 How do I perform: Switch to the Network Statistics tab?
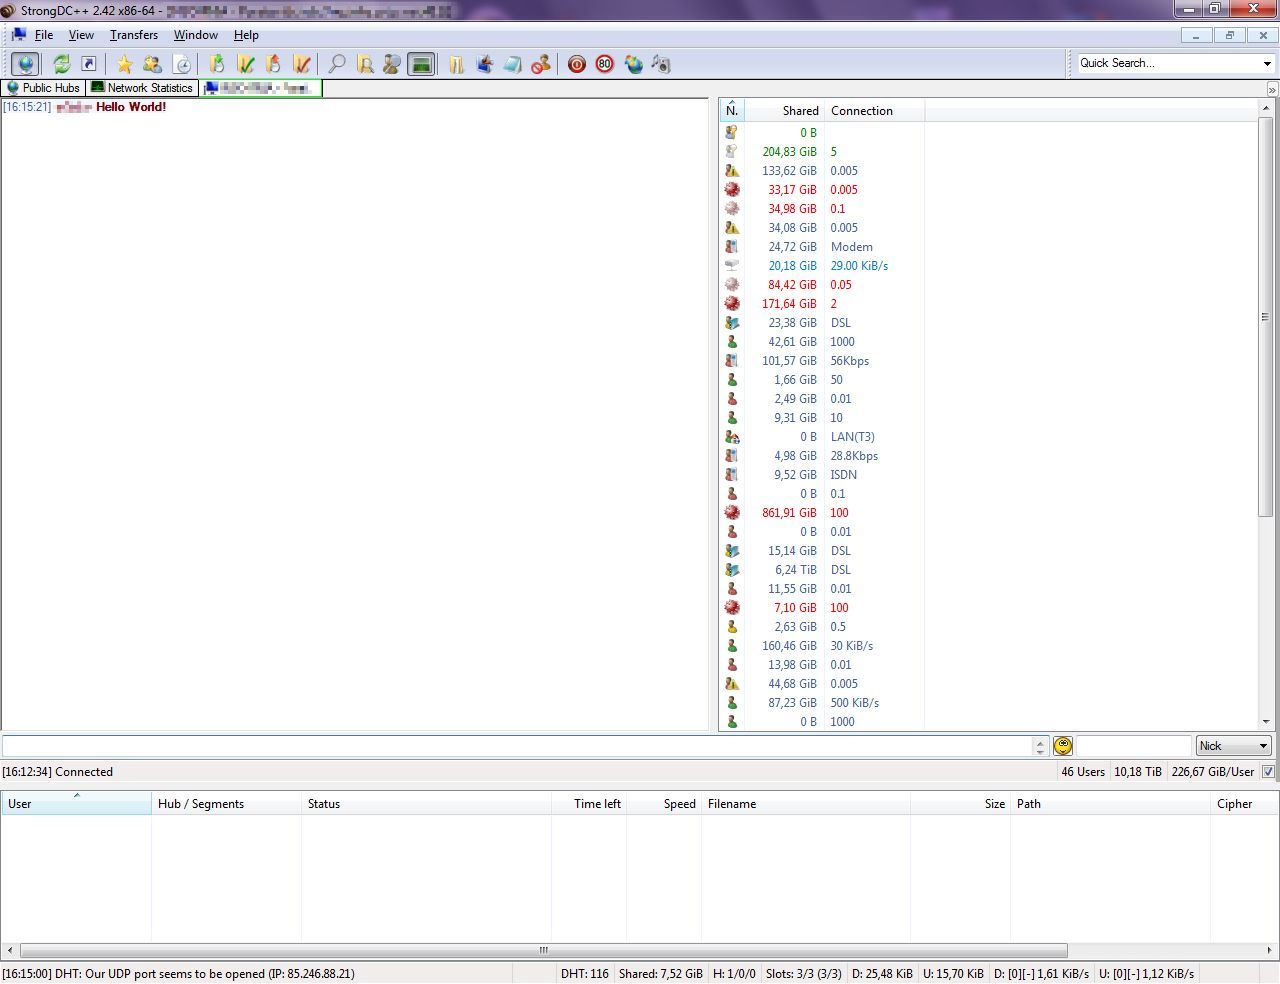coord(142,88)
